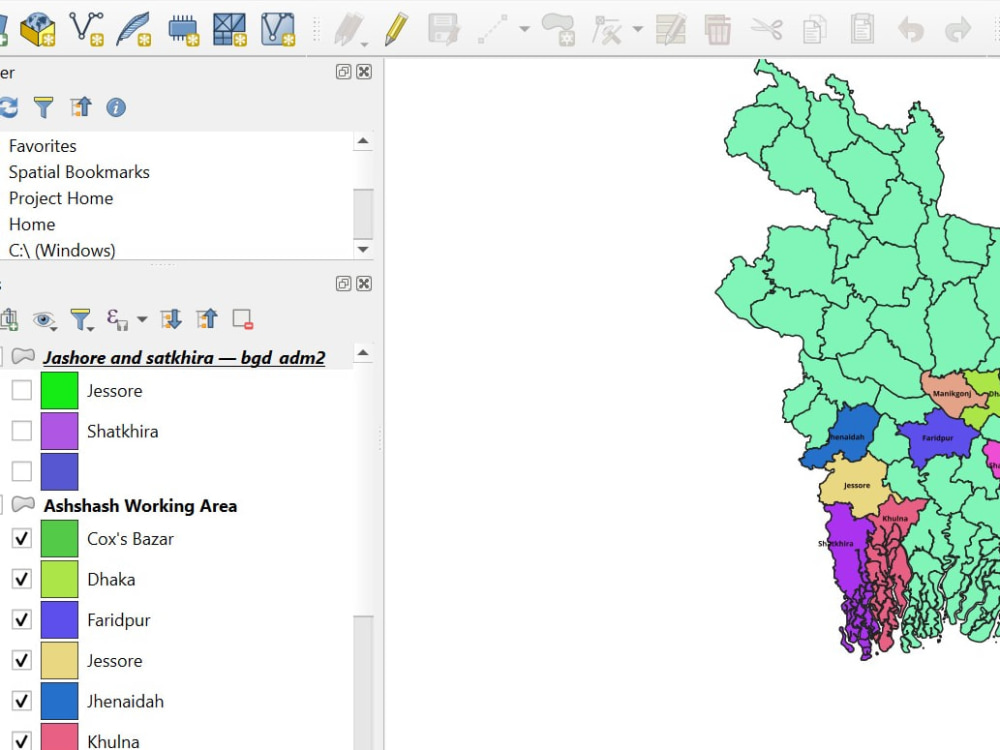Image resolution: width=1000 pixels, height=750 pixels.
Task: Float the Browser panel
Action: [343, 71]
